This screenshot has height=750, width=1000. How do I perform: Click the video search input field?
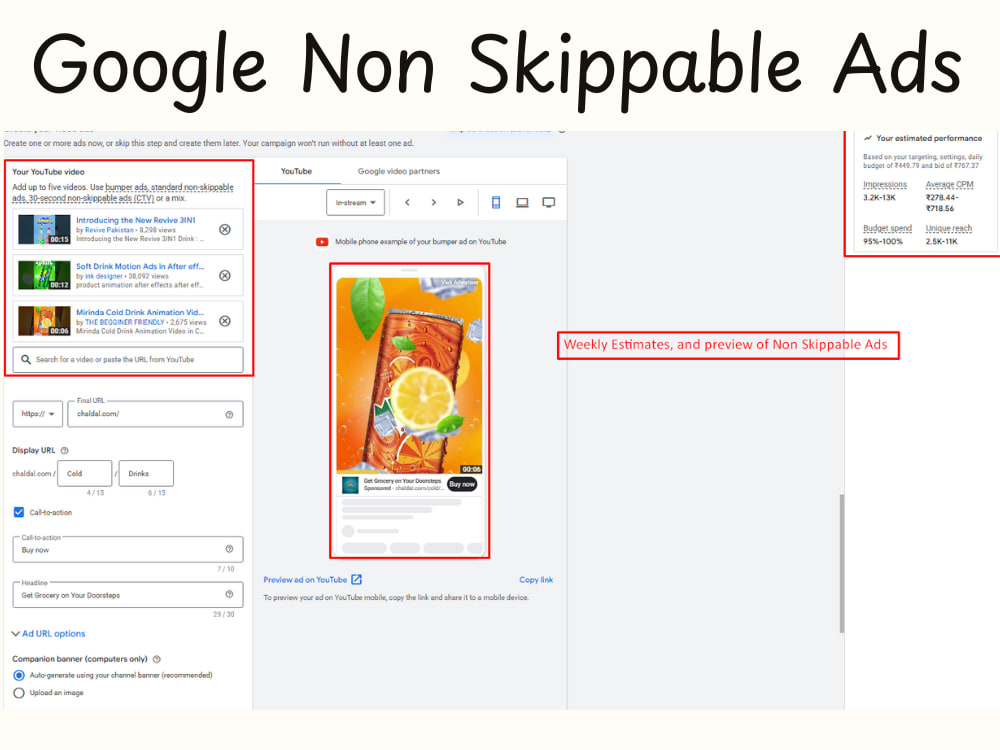[x=128, y=360]
